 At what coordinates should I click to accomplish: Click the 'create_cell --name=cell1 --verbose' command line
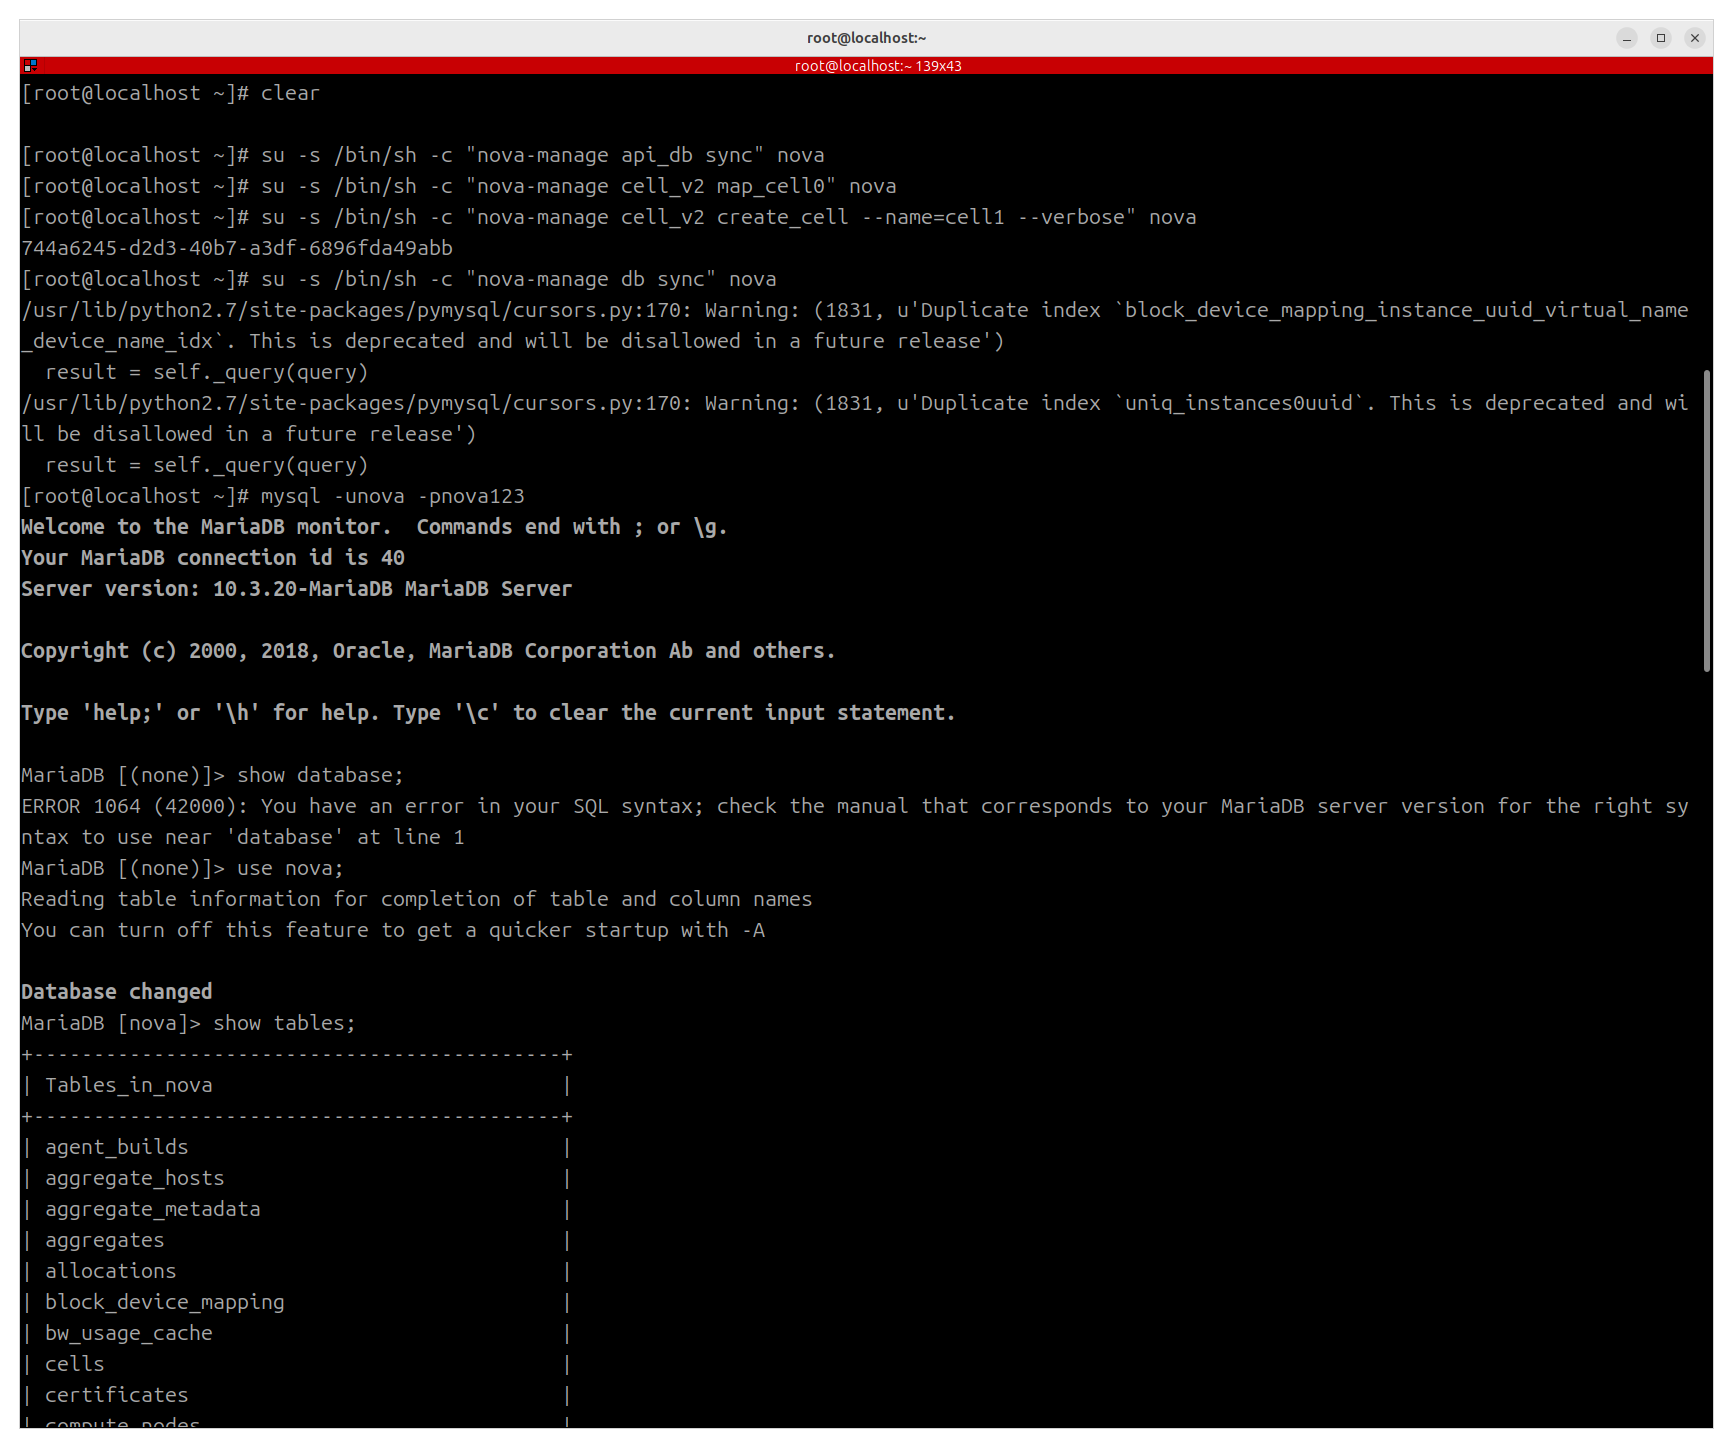(x=609, y=217)
